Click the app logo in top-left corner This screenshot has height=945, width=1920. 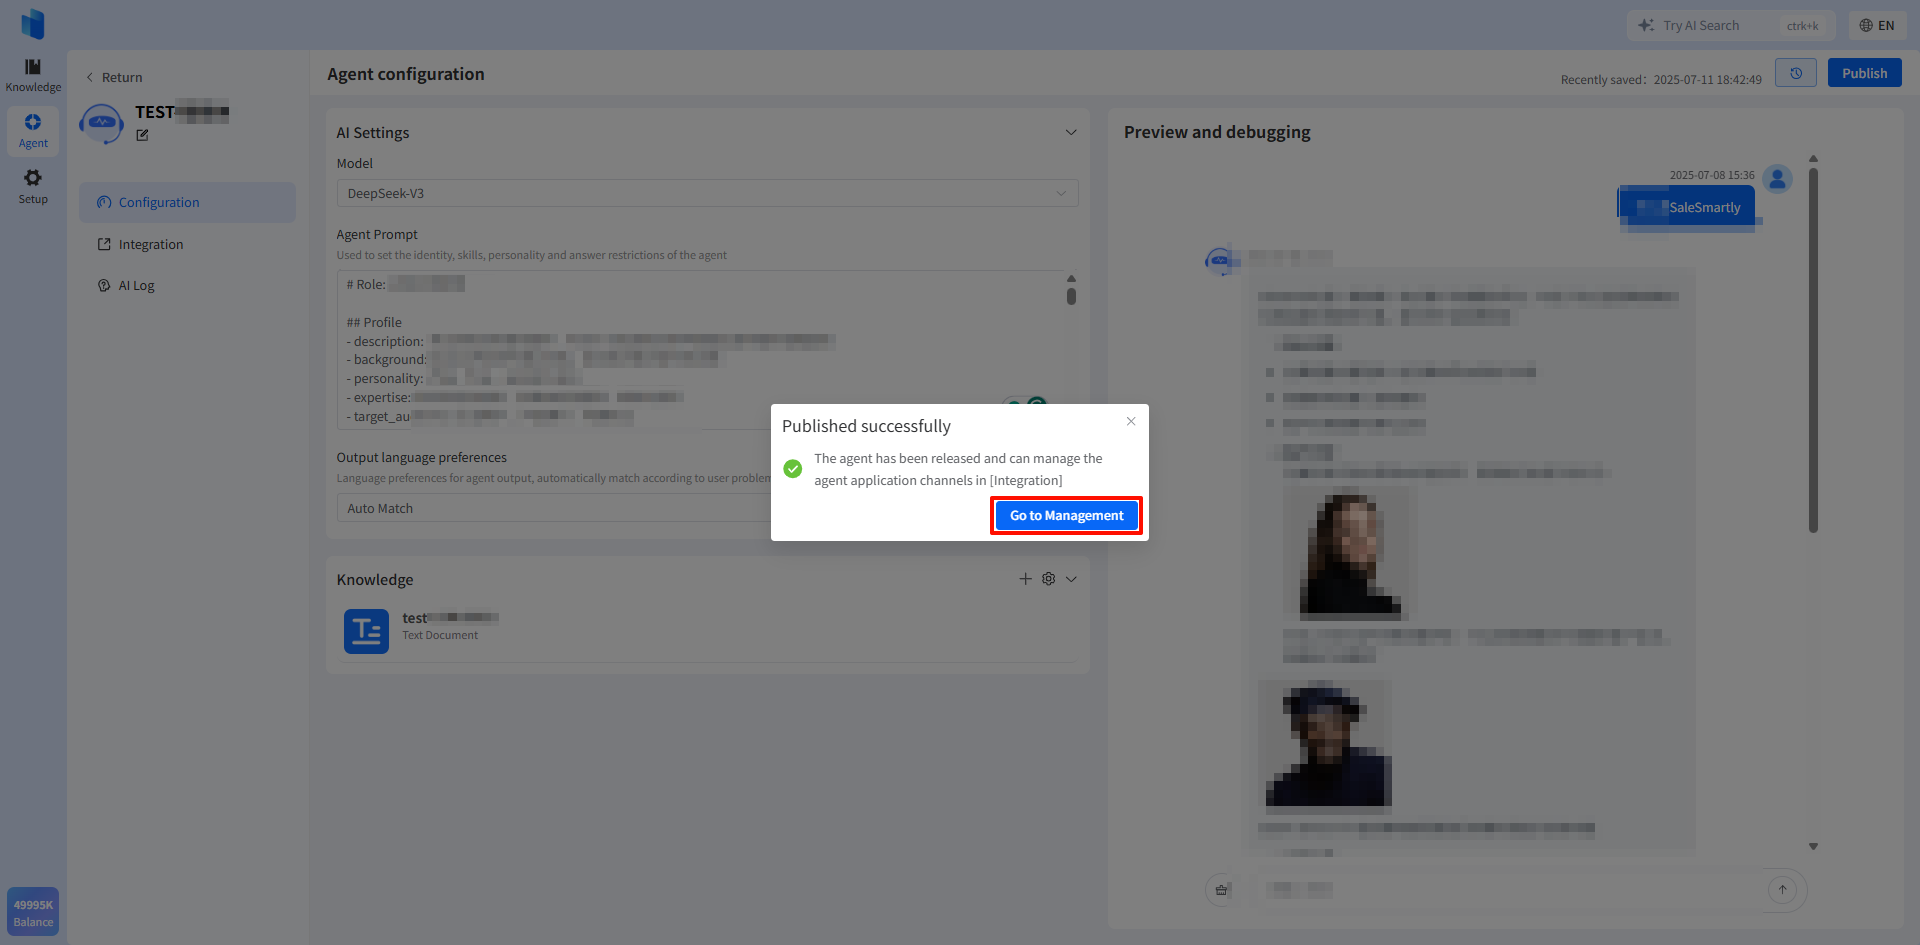click(33, 24)
